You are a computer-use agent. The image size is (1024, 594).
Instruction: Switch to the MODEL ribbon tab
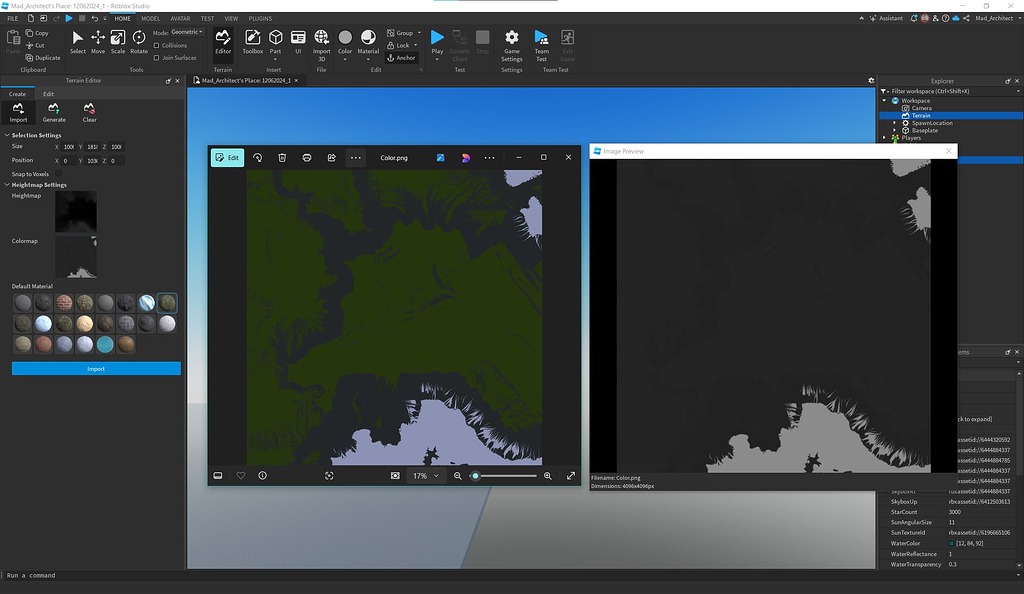150,18
